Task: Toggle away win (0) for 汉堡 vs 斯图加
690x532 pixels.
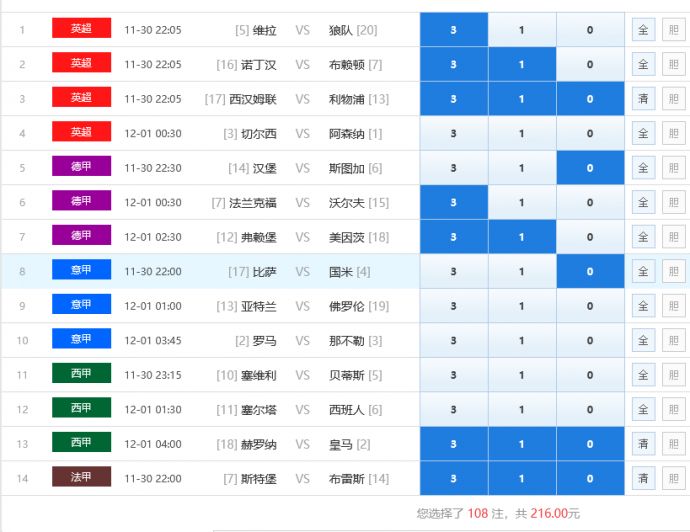Action: pyautogui.click(x=589, y=168)
